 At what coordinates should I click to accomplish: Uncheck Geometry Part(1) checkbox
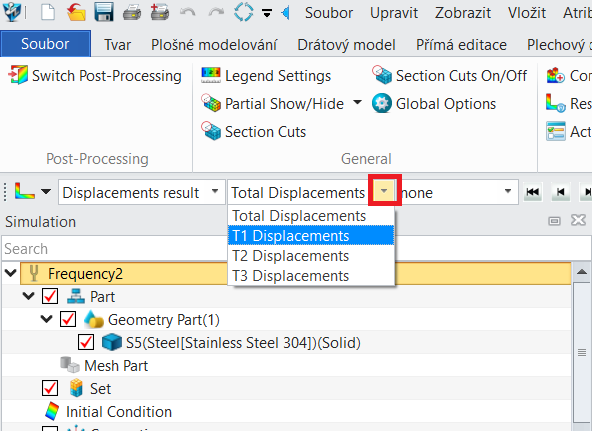pyautogui.click(x=68, y=319)
